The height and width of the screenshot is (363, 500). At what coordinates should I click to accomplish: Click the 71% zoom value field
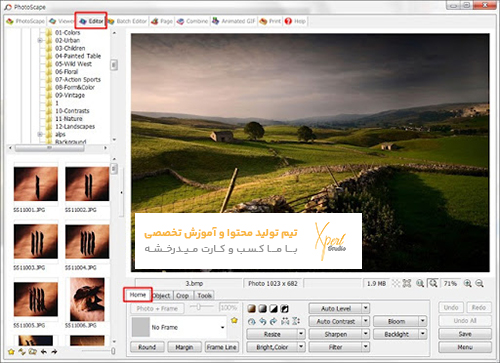(451, 283)
